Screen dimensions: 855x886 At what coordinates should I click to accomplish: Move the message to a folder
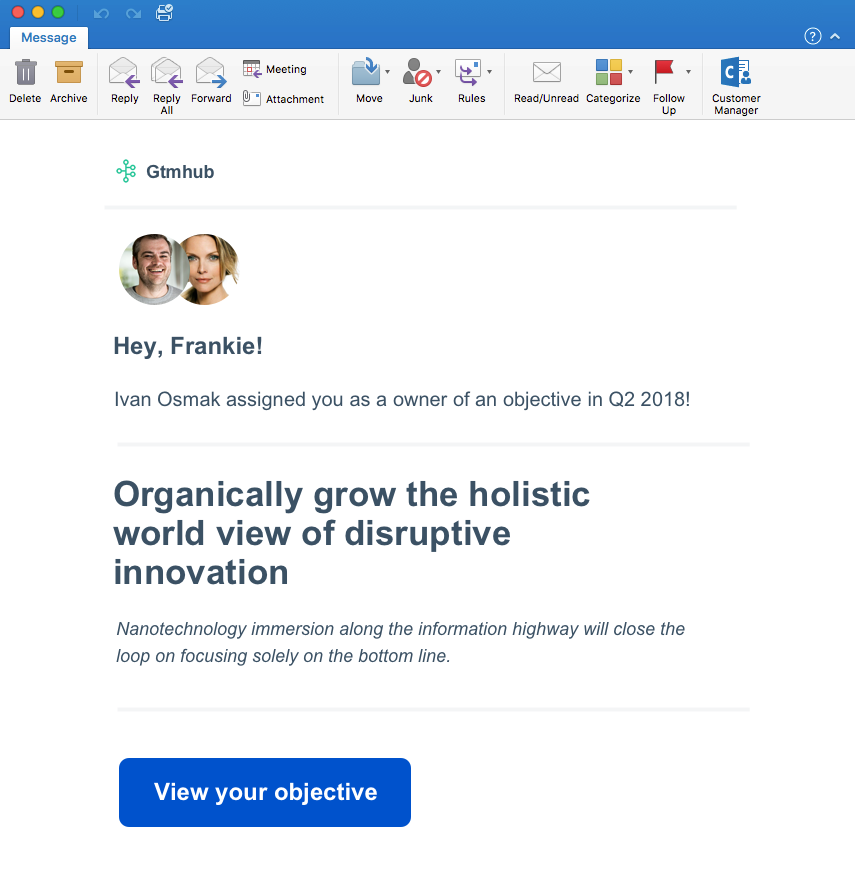point(367,81)
